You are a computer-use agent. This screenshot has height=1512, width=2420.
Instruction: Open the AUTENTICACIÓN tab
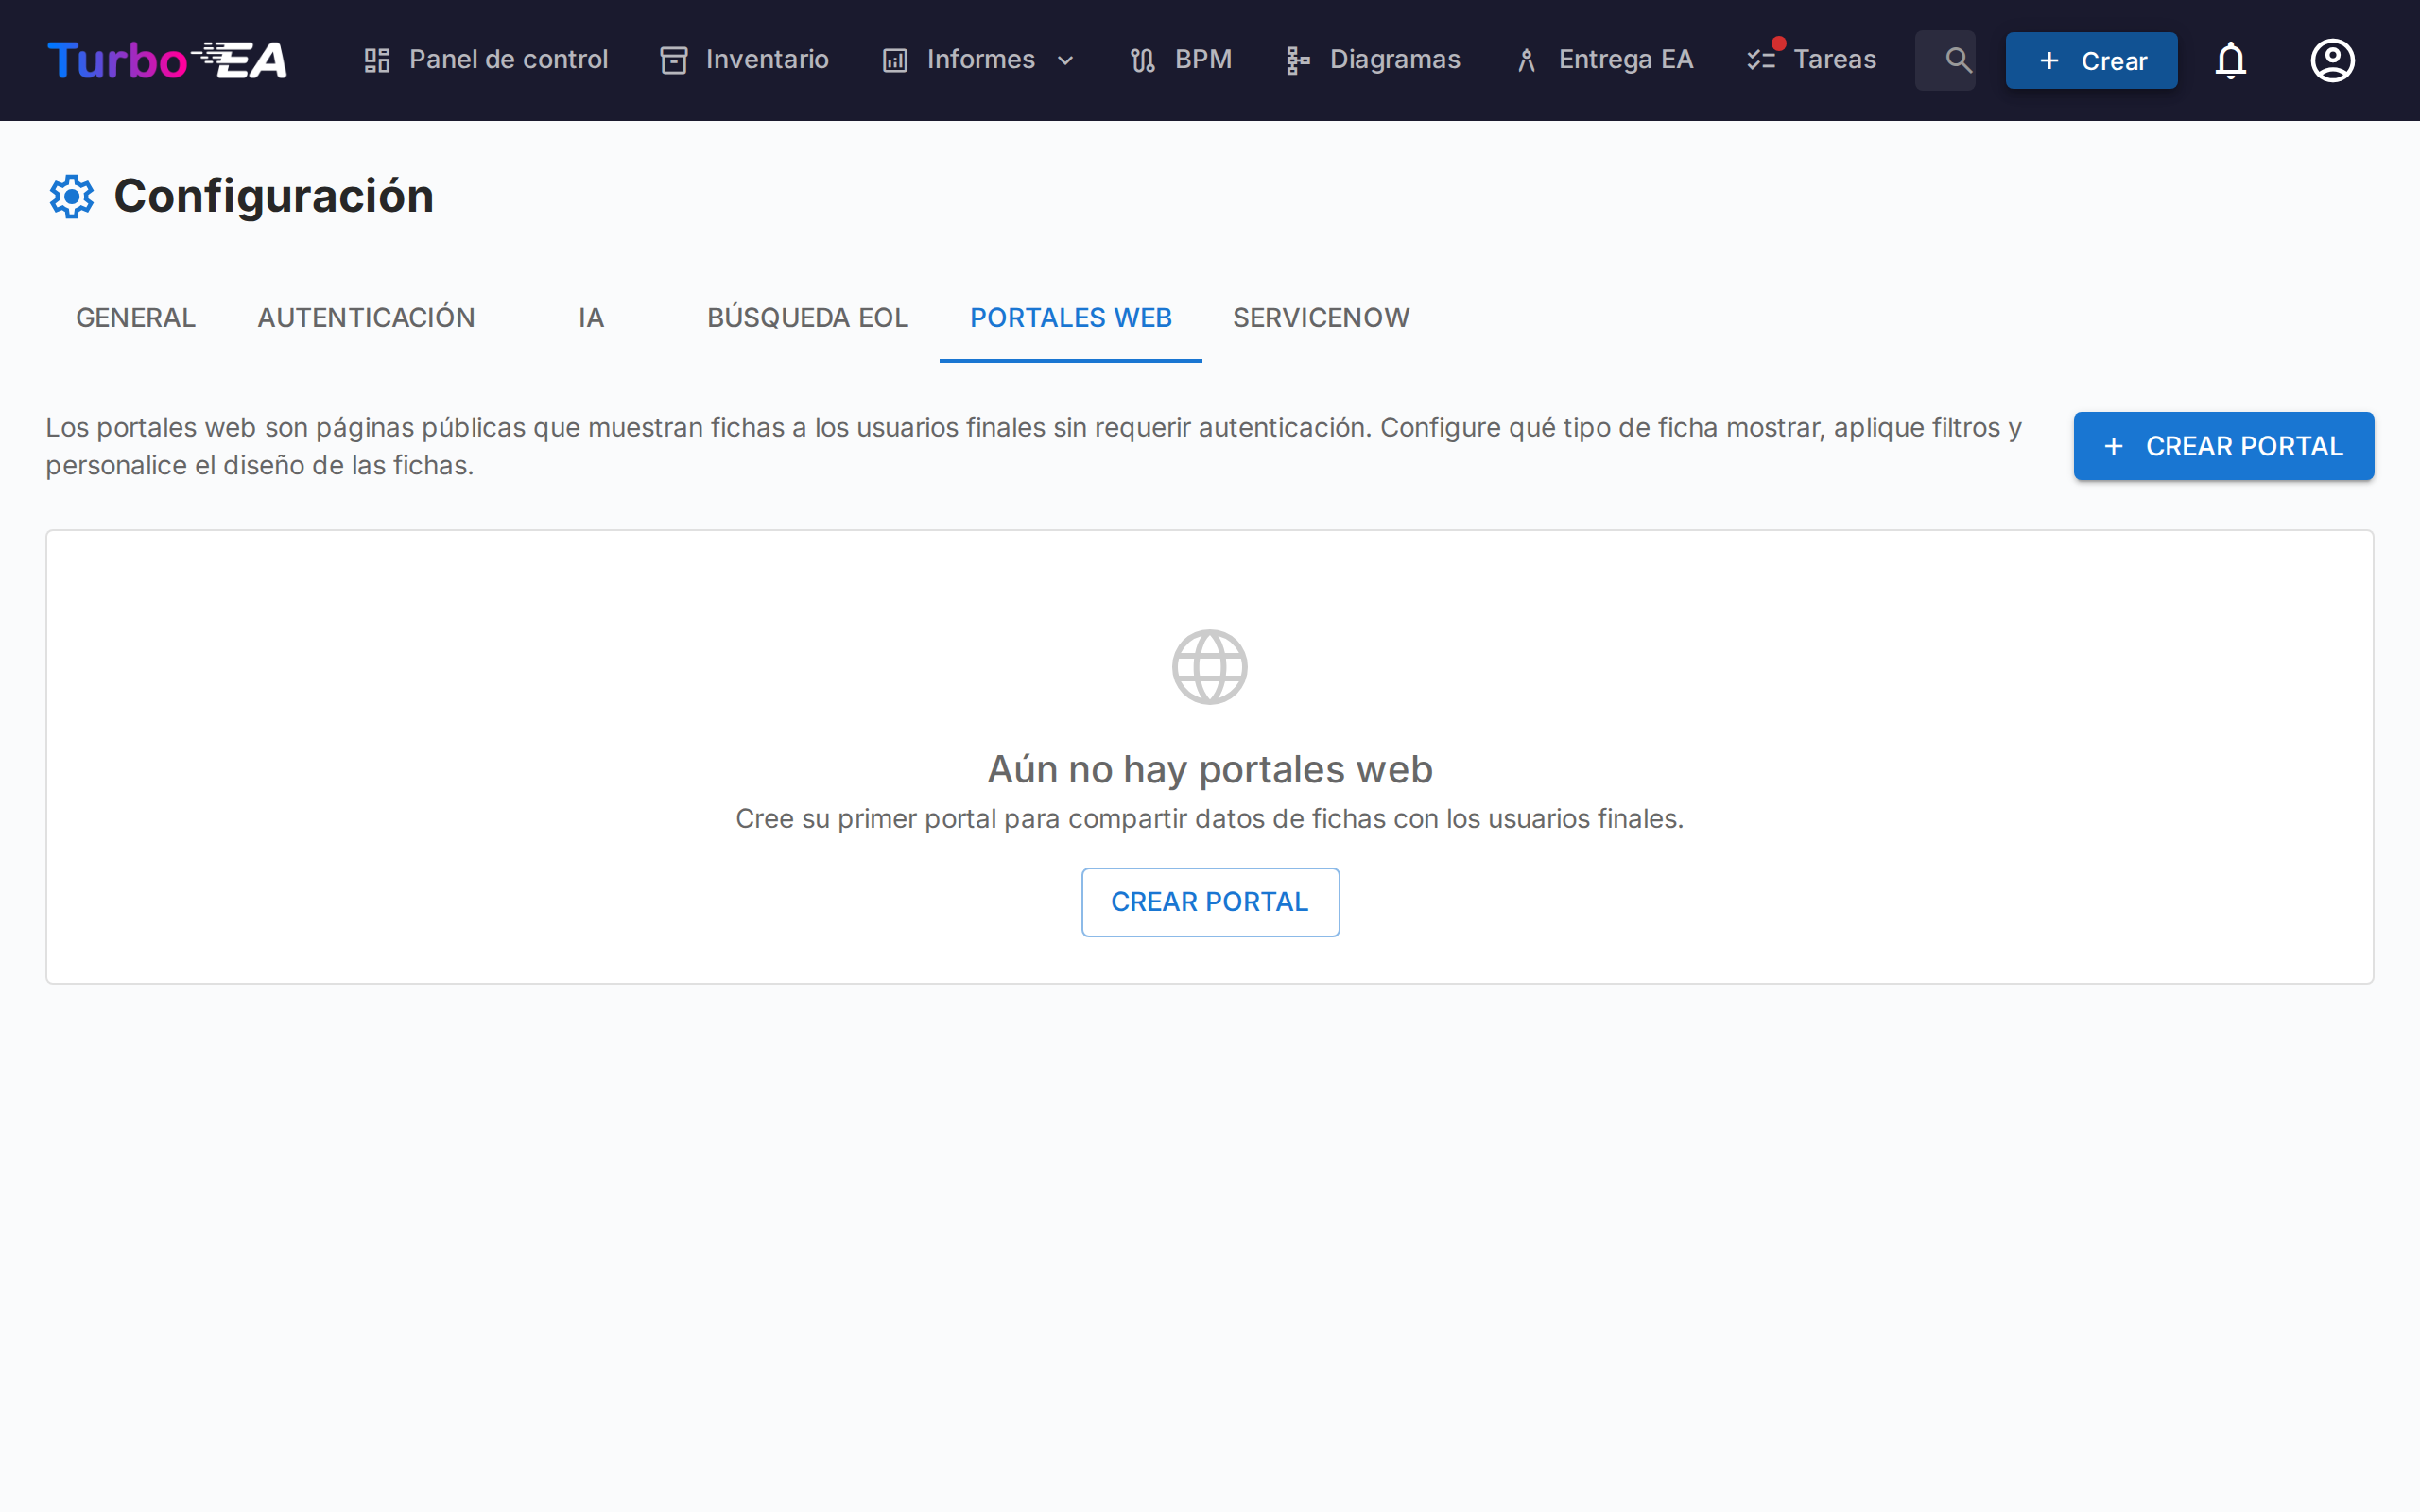(366, 318)
